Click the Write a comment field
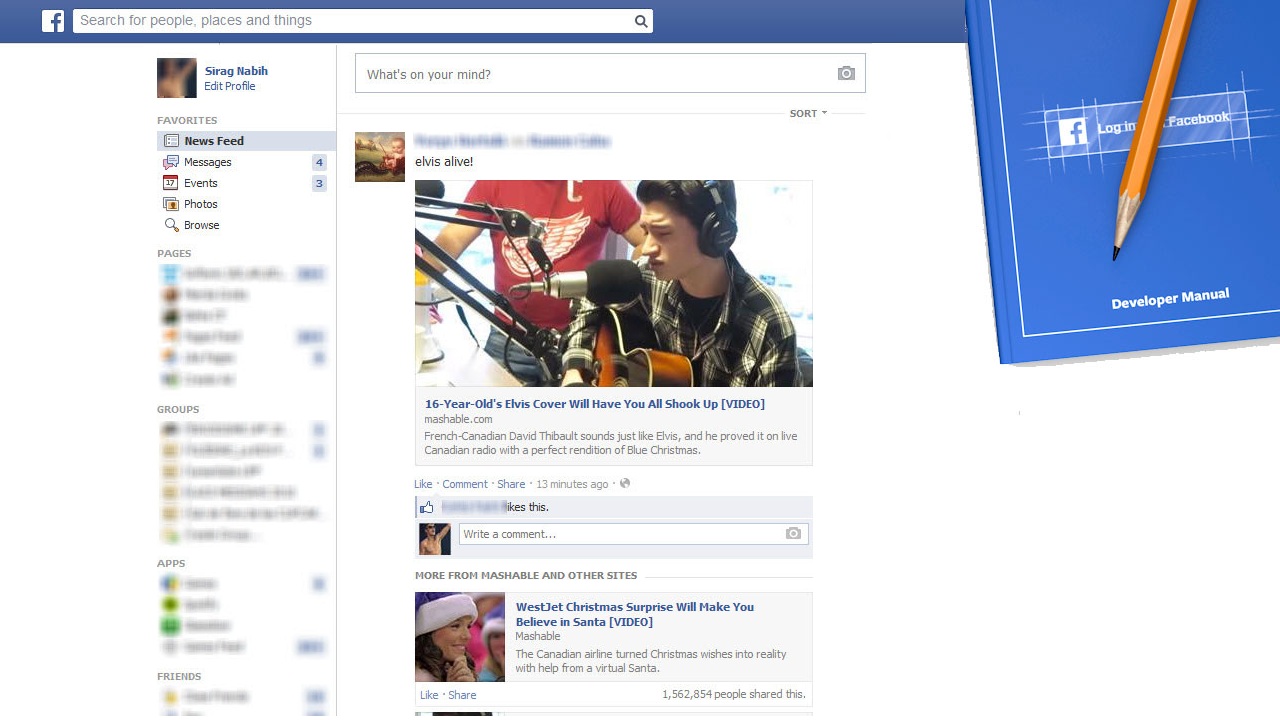1280x720 pixels. pyautogui.click(x=620, y=534)
